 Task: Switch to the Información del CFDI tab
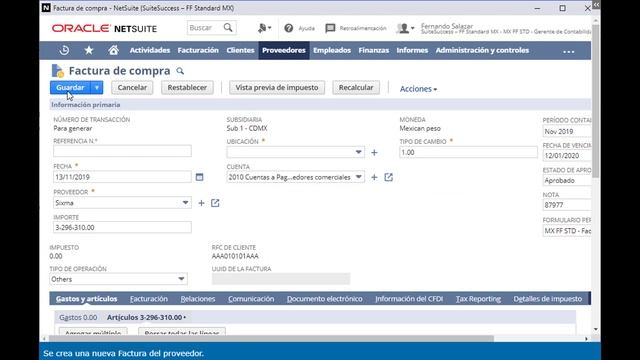[x=409, y=299]
